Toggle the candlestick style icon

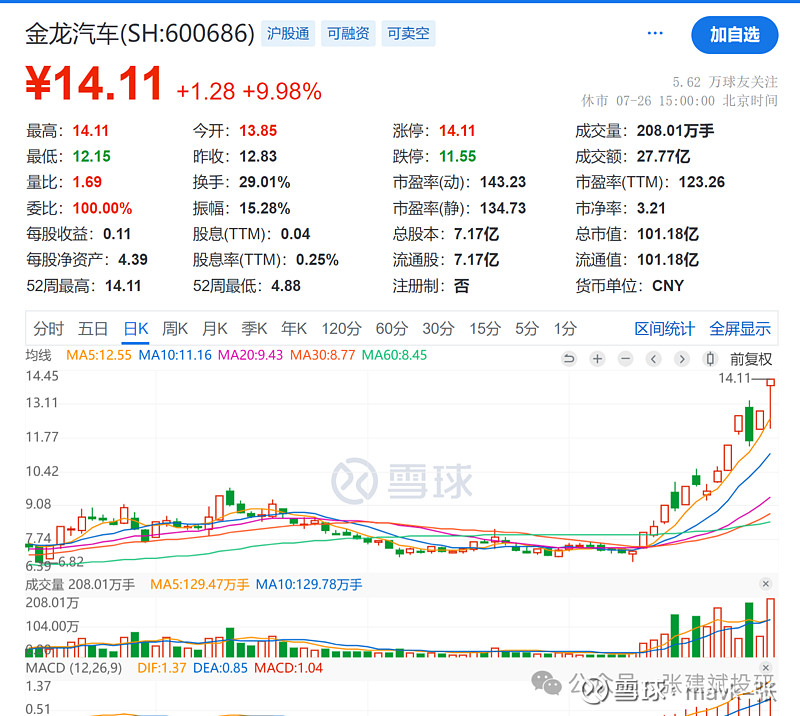pyautogui.click(x=710, y=359)
